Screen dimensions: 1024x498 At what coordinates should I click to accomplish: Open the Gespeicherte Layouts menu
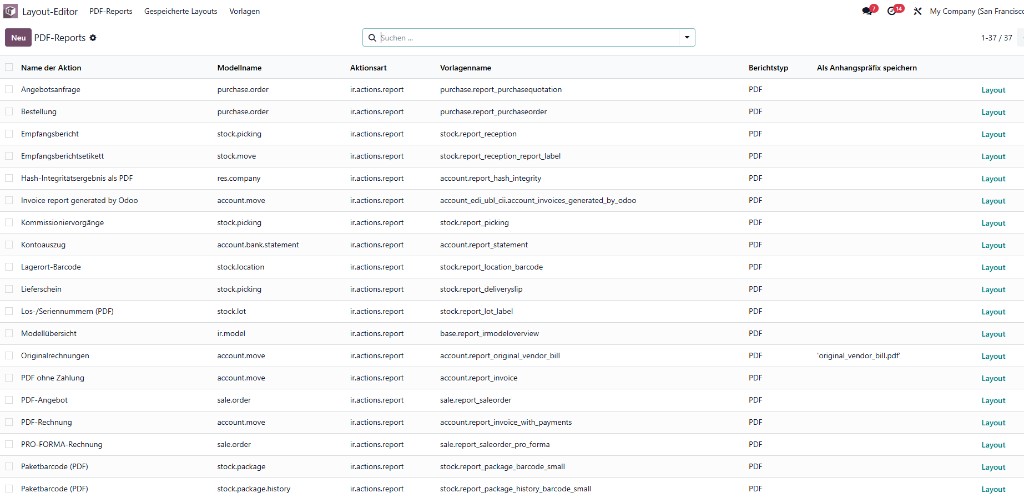pos(181,11)
